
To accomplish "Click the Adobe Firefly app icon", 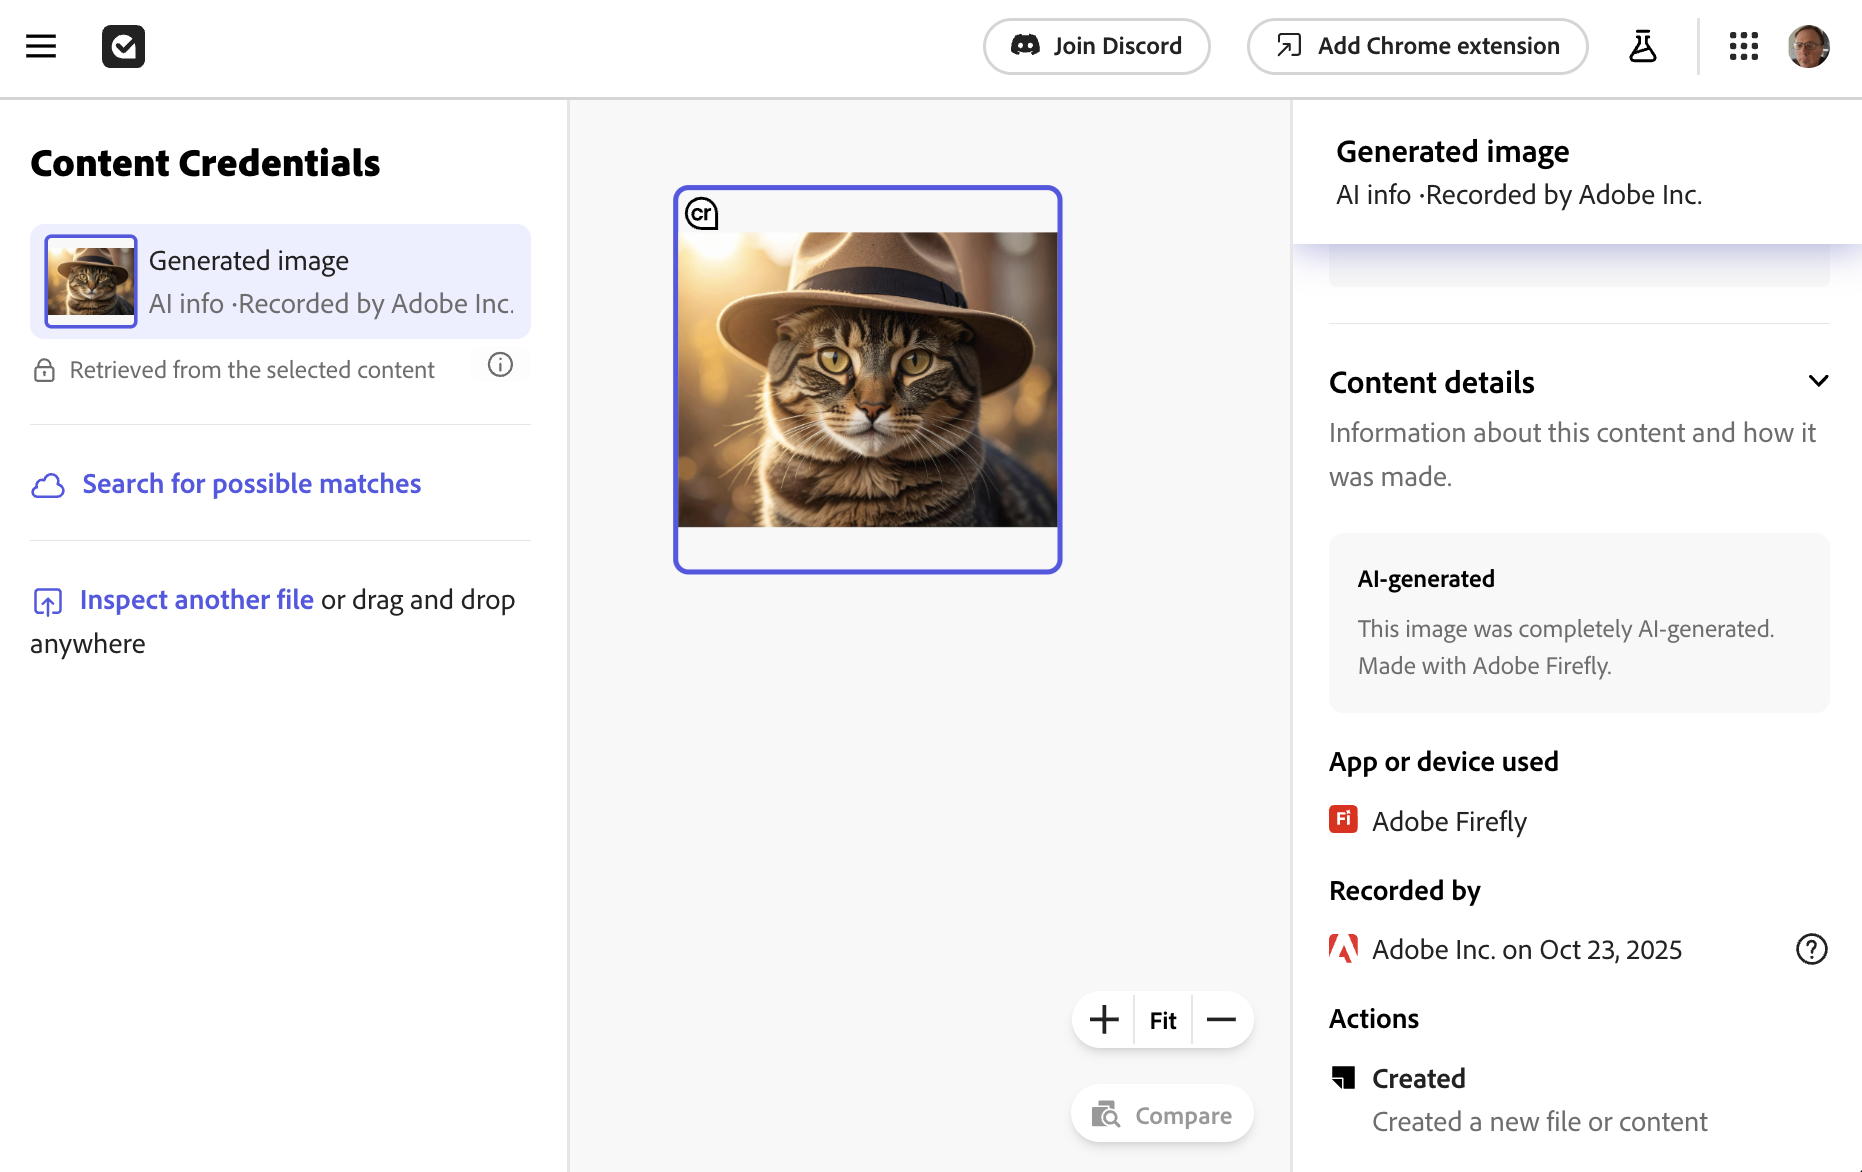I will pyautogui.click(x=1343, y=819).
